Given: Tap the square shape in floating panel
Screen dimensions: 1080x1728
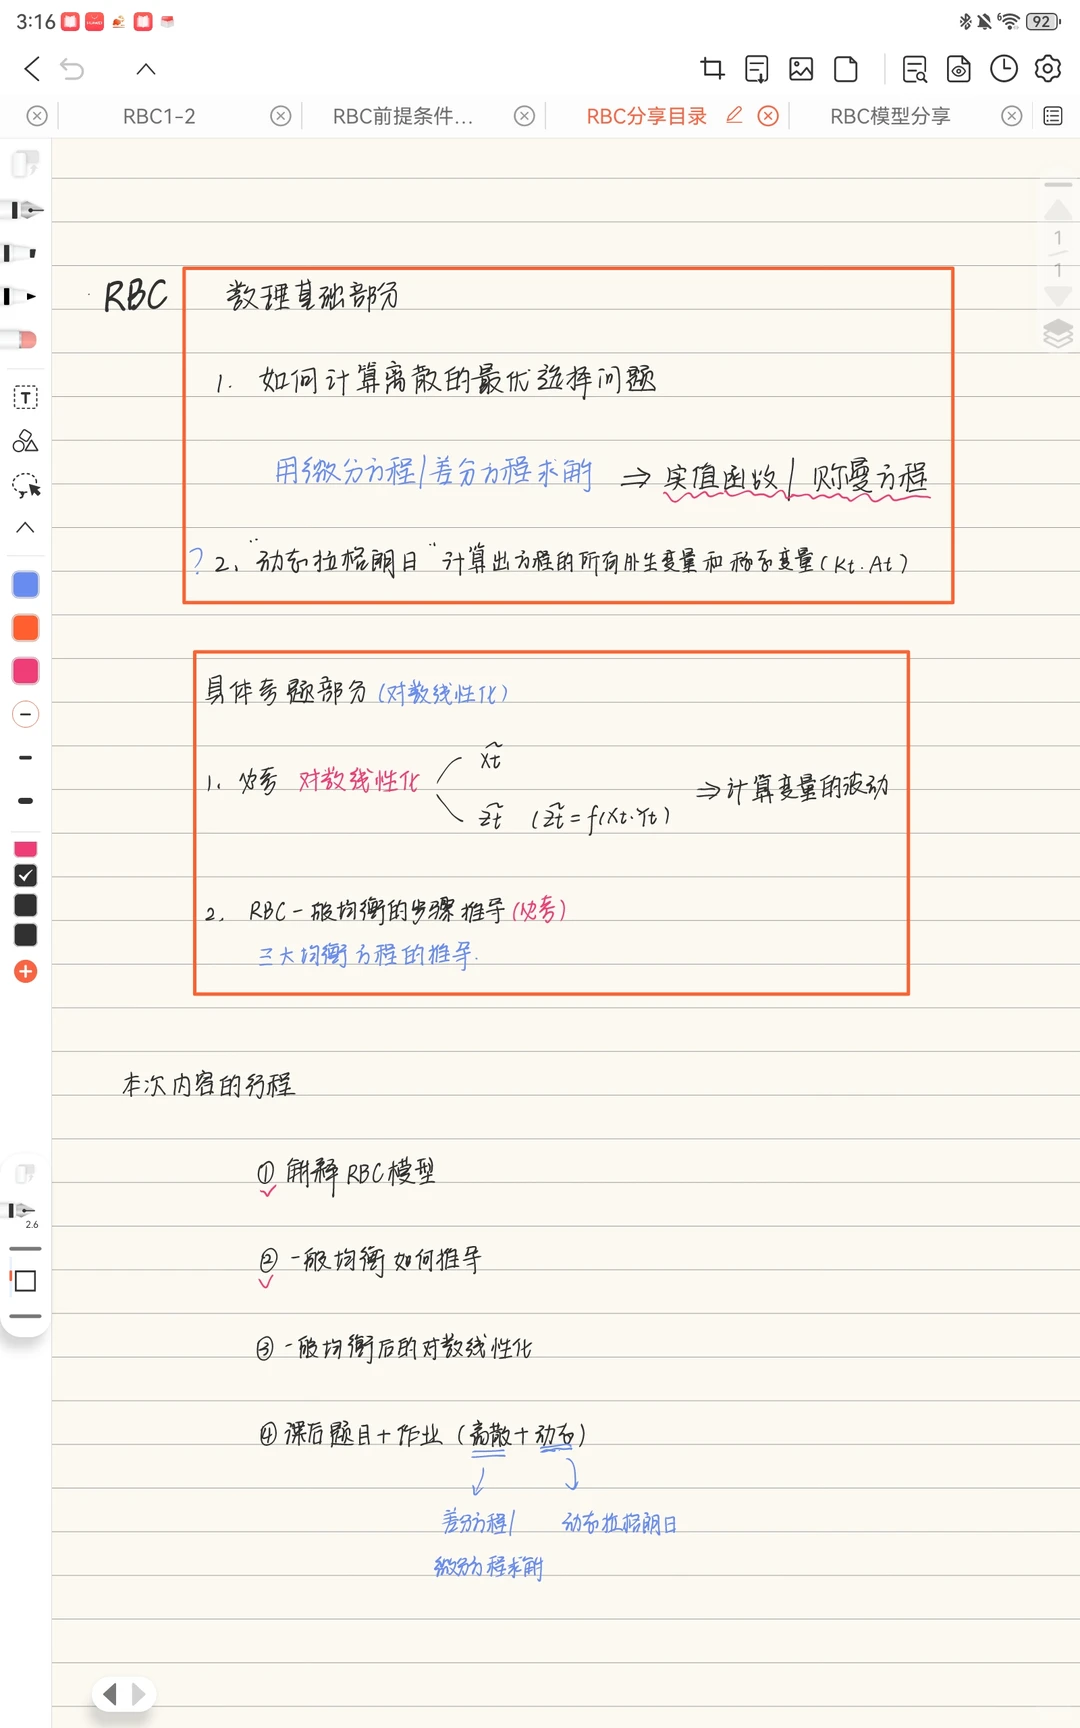Looking at the screenshot, I should point(25,1281).
